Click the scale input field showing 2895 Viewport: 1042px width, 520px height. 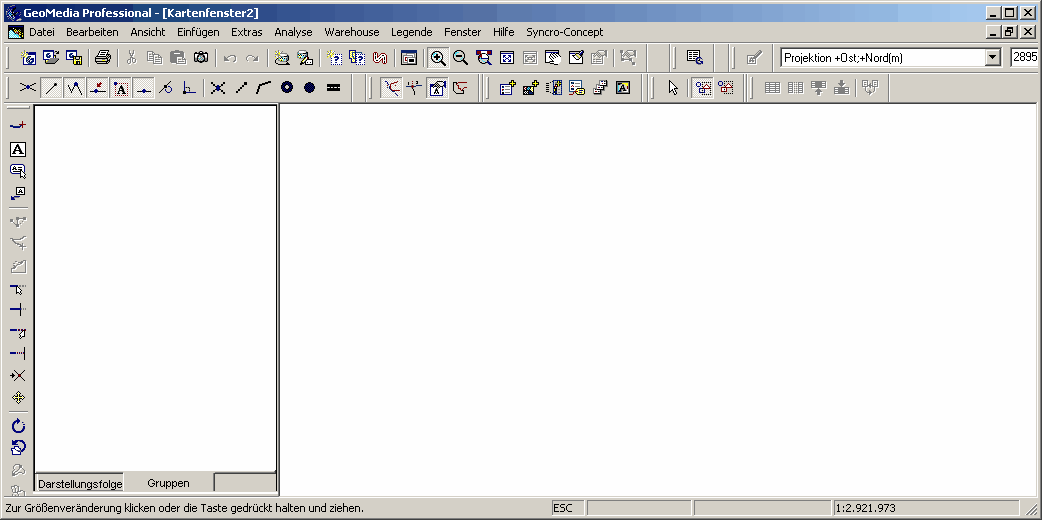pyautogui.click(x=1025, y=58)
